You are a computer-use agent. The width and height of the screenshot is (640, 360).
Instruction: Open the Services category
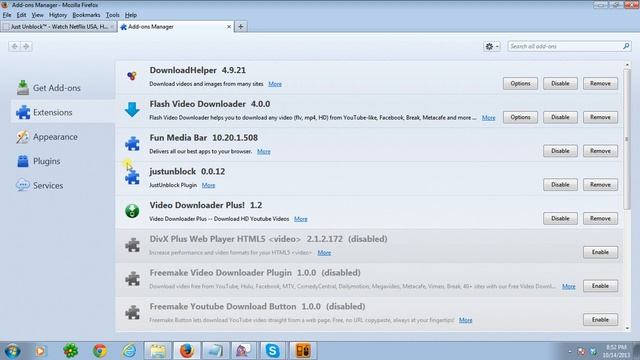(x=62, y=185)
